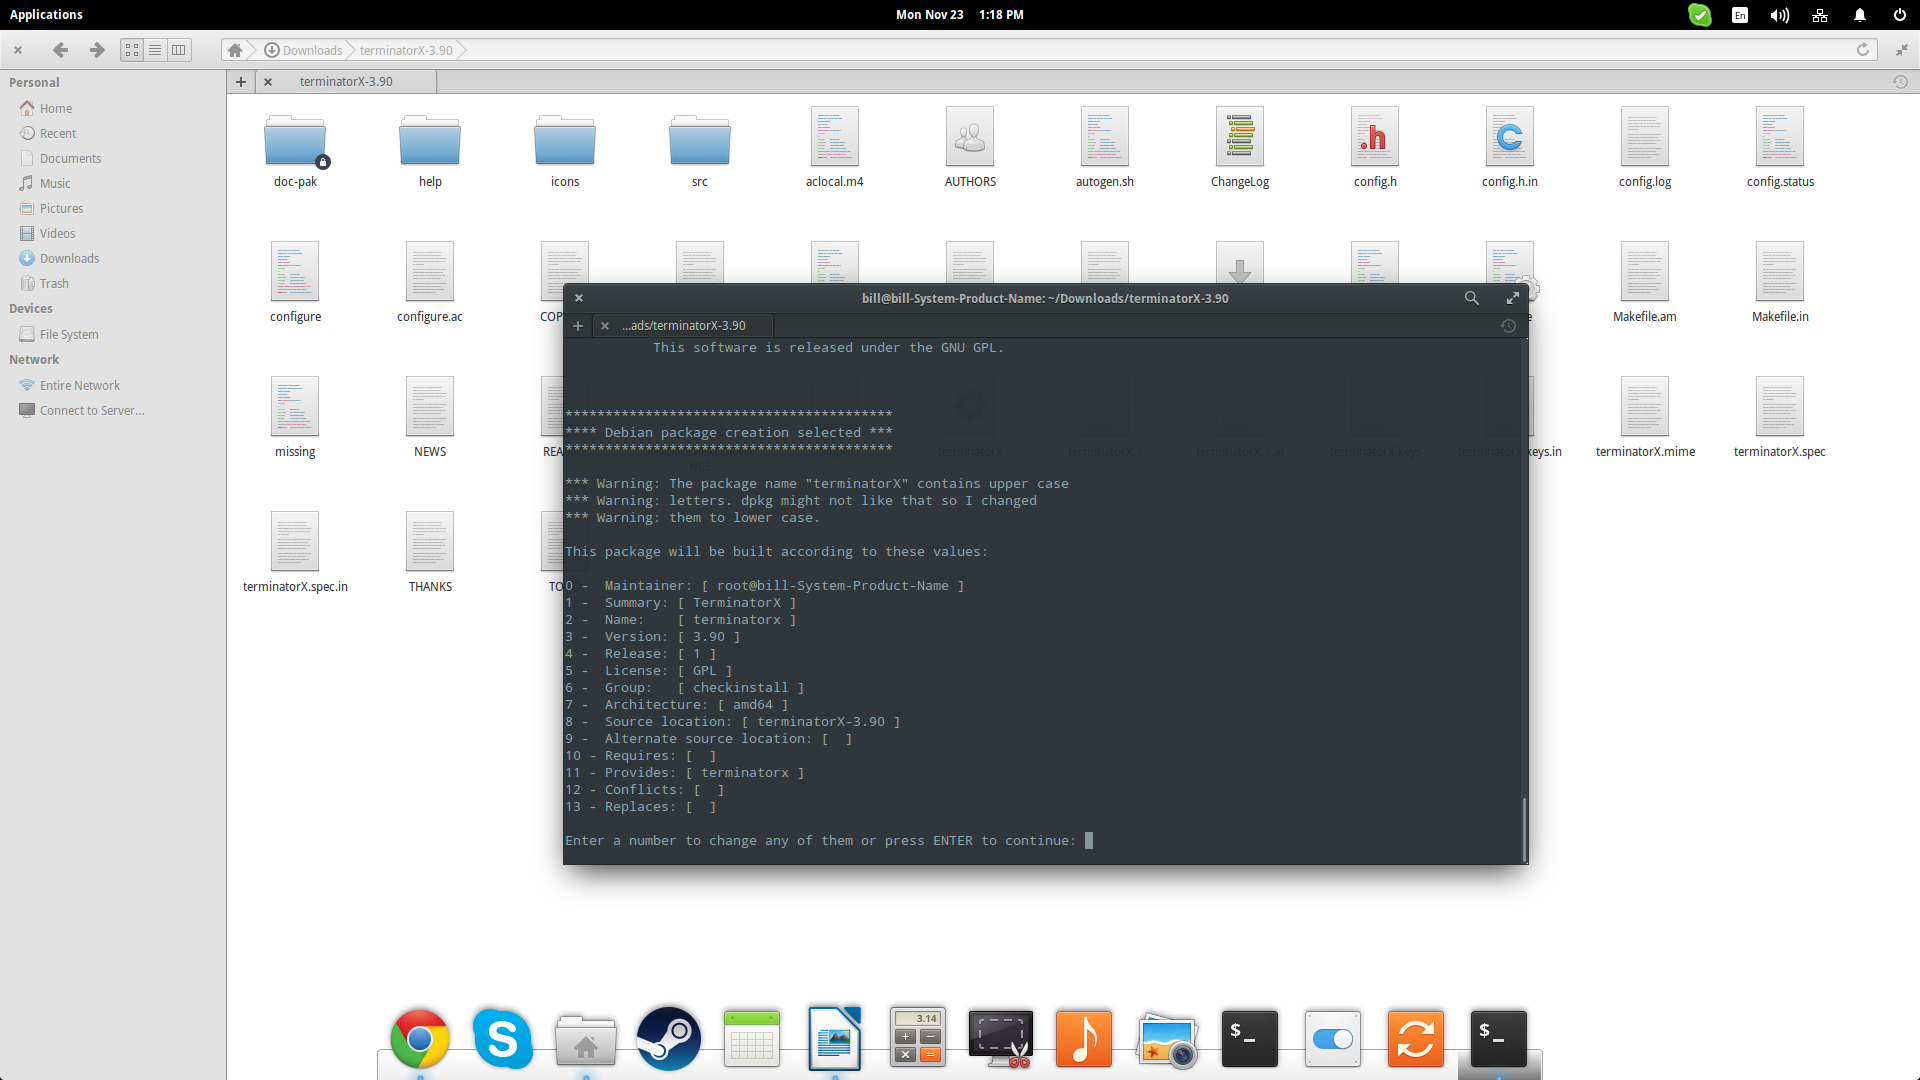Browse Entire Network
This screenshot has height=1080, width=1920.
click(69, 385)
